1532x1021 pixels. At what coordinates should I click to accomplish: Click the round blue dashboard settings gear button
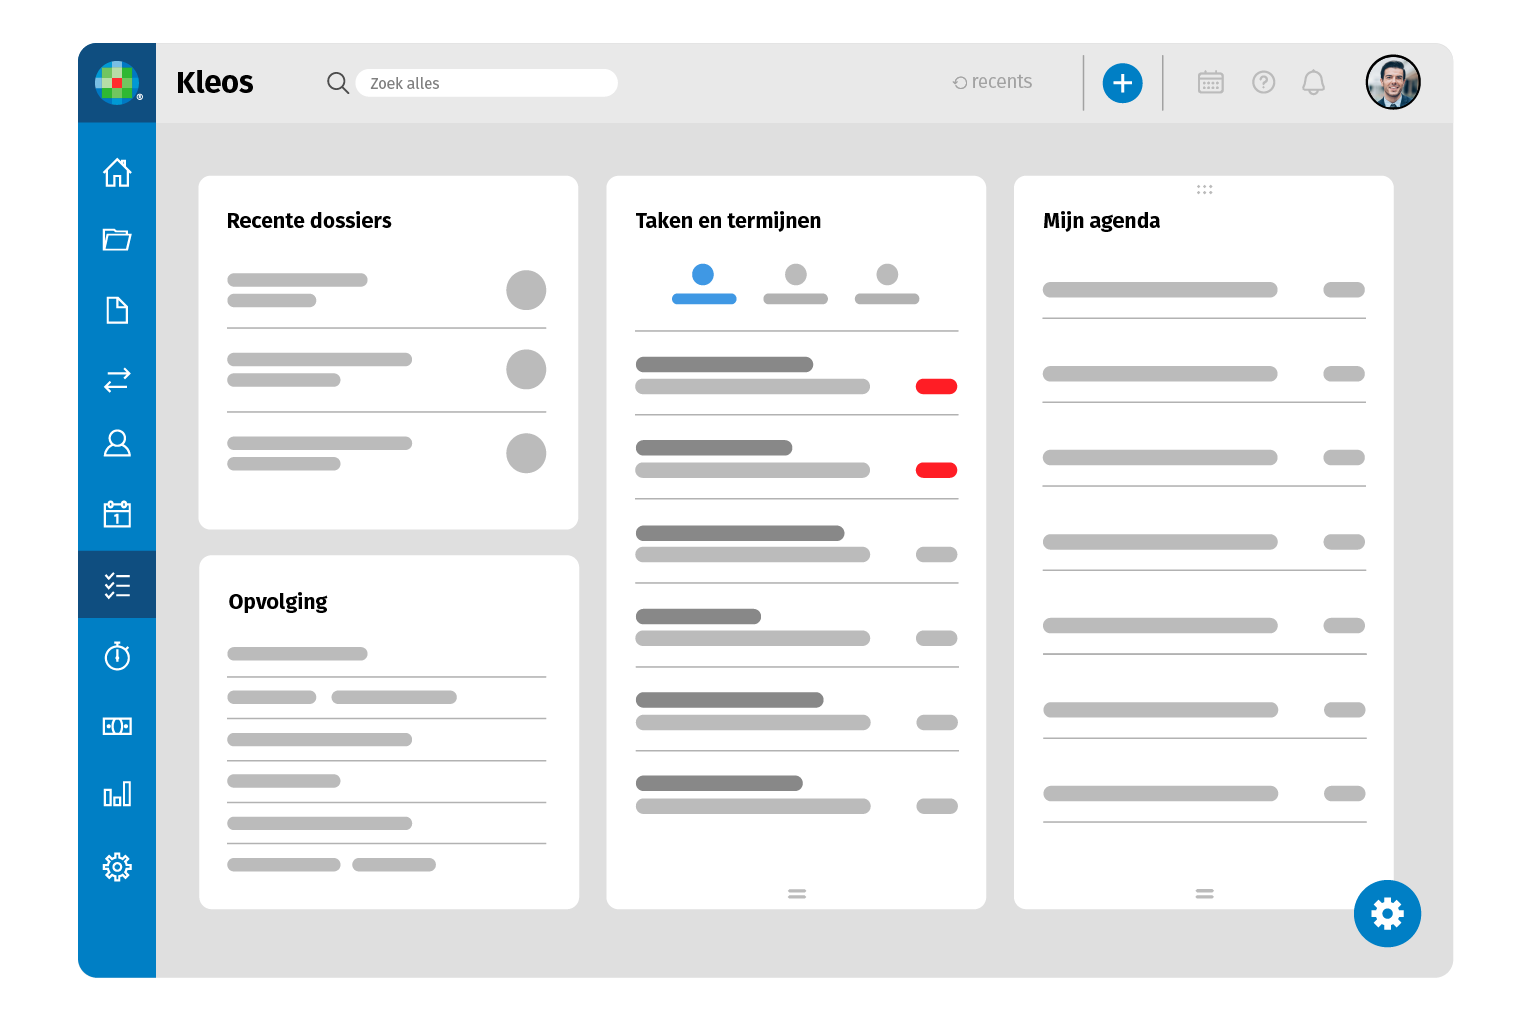[1387, 913]
